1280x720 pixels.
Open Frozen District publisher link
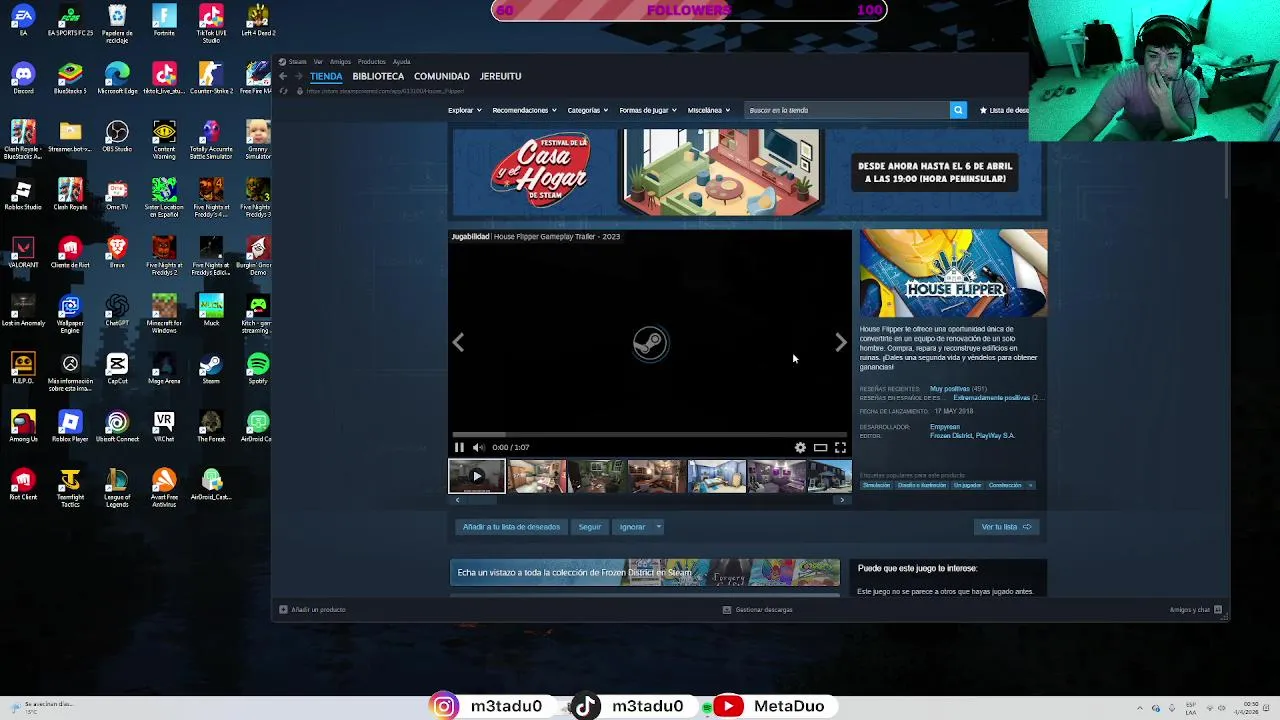pos(949,436)
